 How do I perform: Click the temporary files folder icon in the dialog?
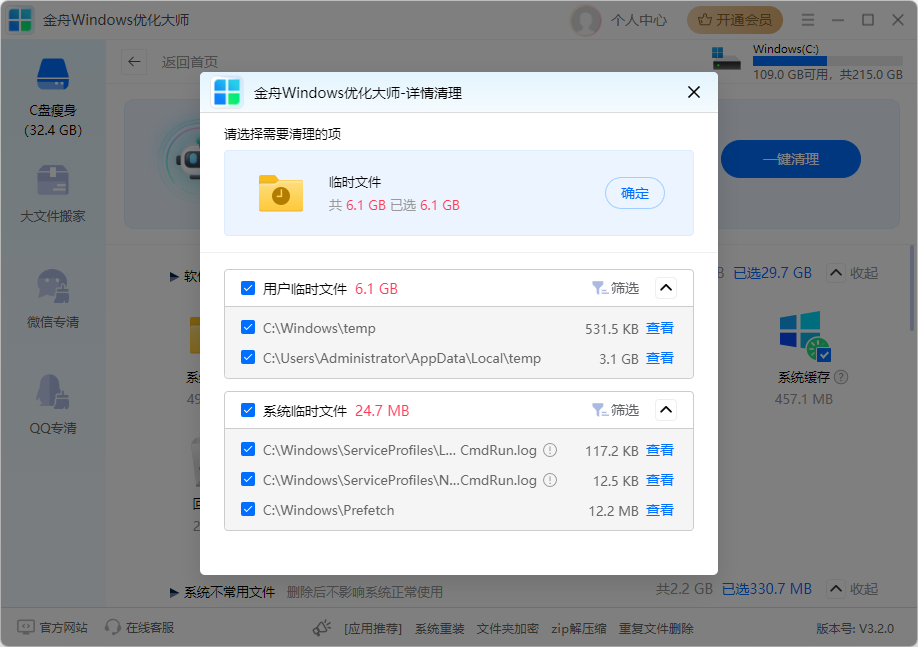281,193
